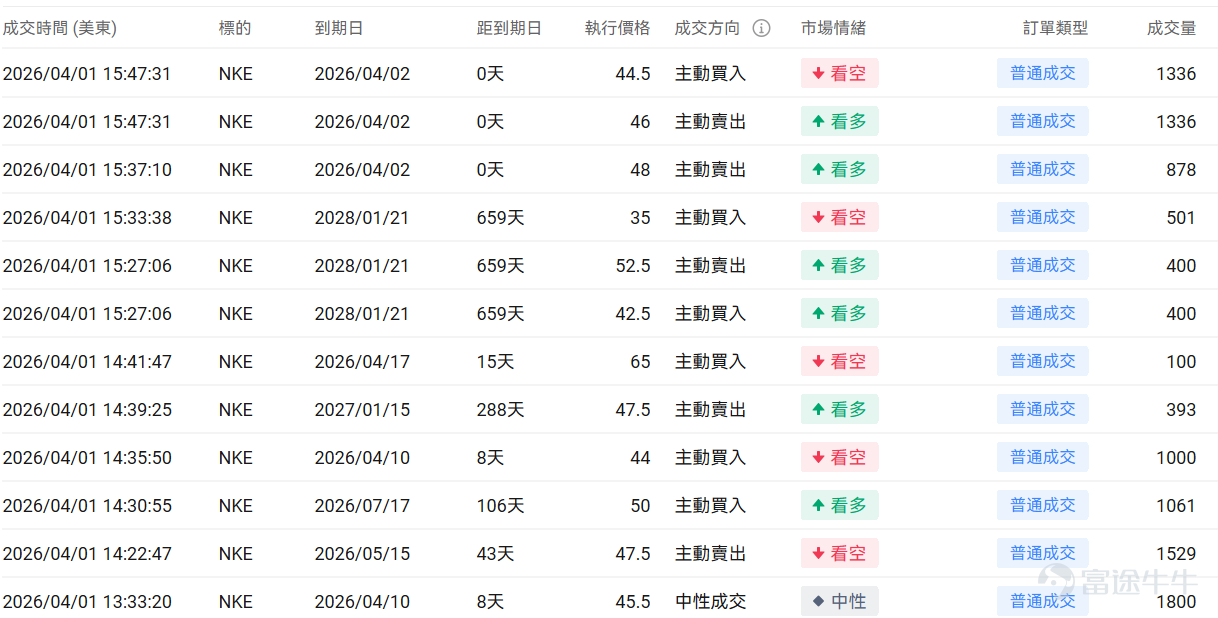Screen dimensions: 1218x618
Task: Click 普通成交 tag in the 14:41:47 row
Action: [1043, 361]
